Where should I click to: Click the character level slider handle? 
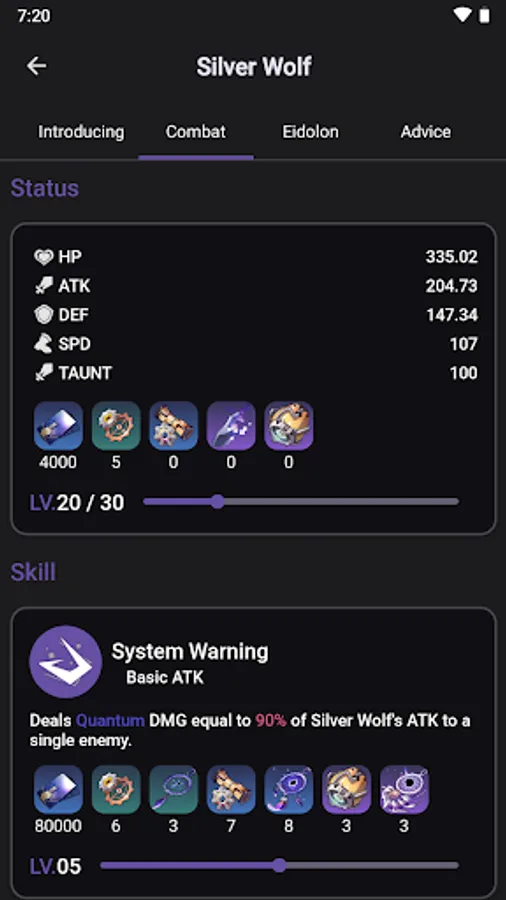click(x=217, y=502)
